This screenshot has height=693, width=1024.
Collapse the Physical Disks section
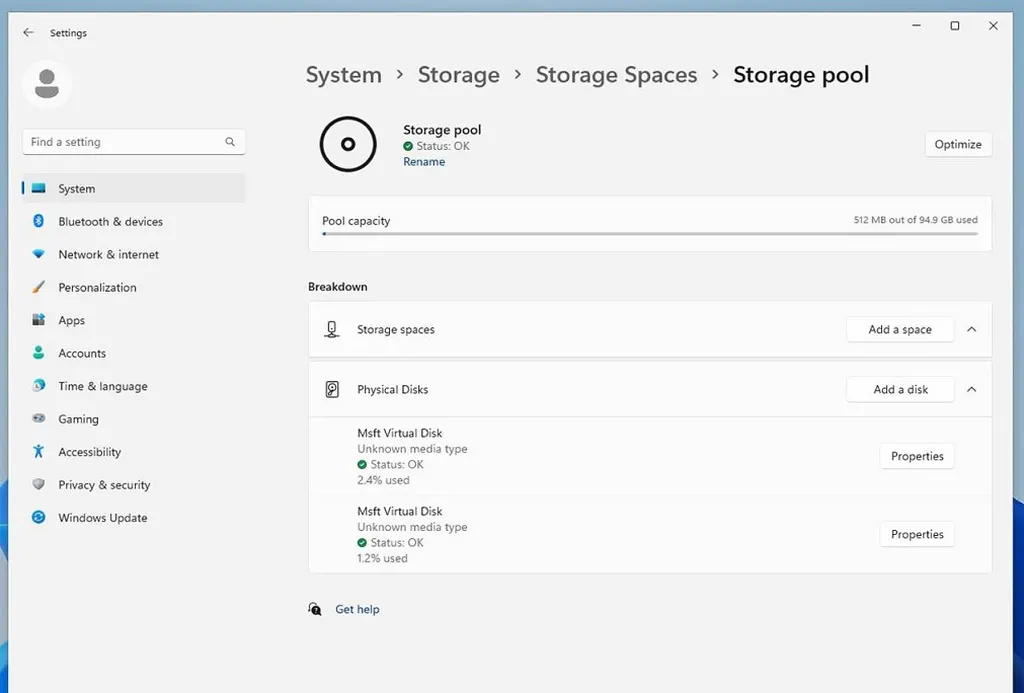[971, 390]
